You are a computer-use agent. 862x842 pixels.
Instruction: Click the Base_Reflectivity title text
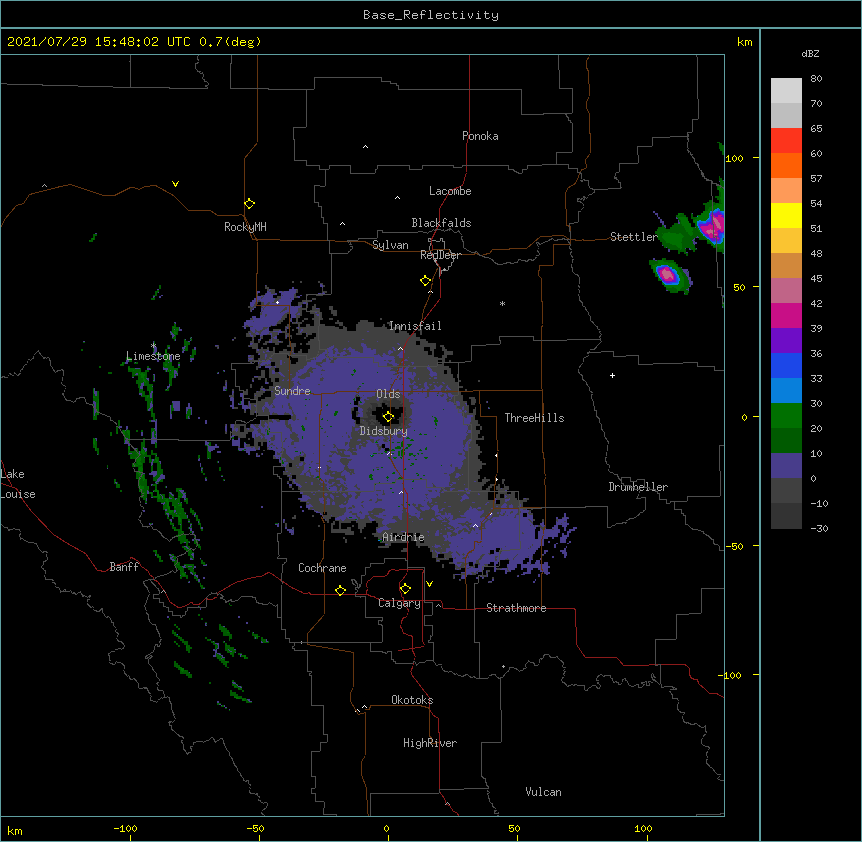coord(431,15)
